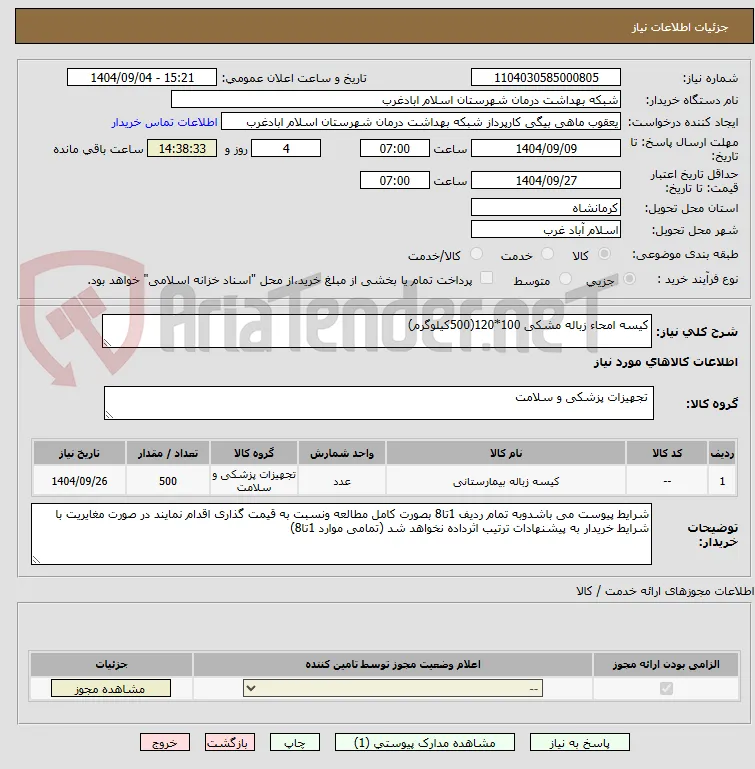Click the کد کالا column header

[x=667, y=453]
